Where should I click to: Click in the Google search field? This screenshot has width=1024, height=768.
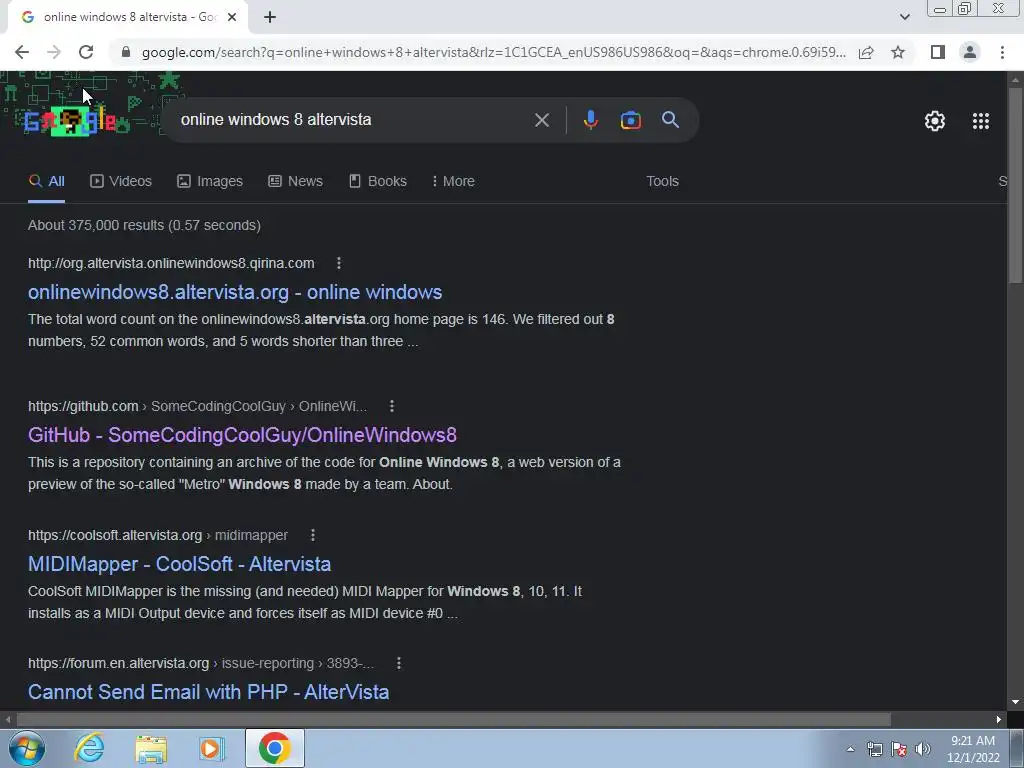pyautogui.click(x=353, y=120)
